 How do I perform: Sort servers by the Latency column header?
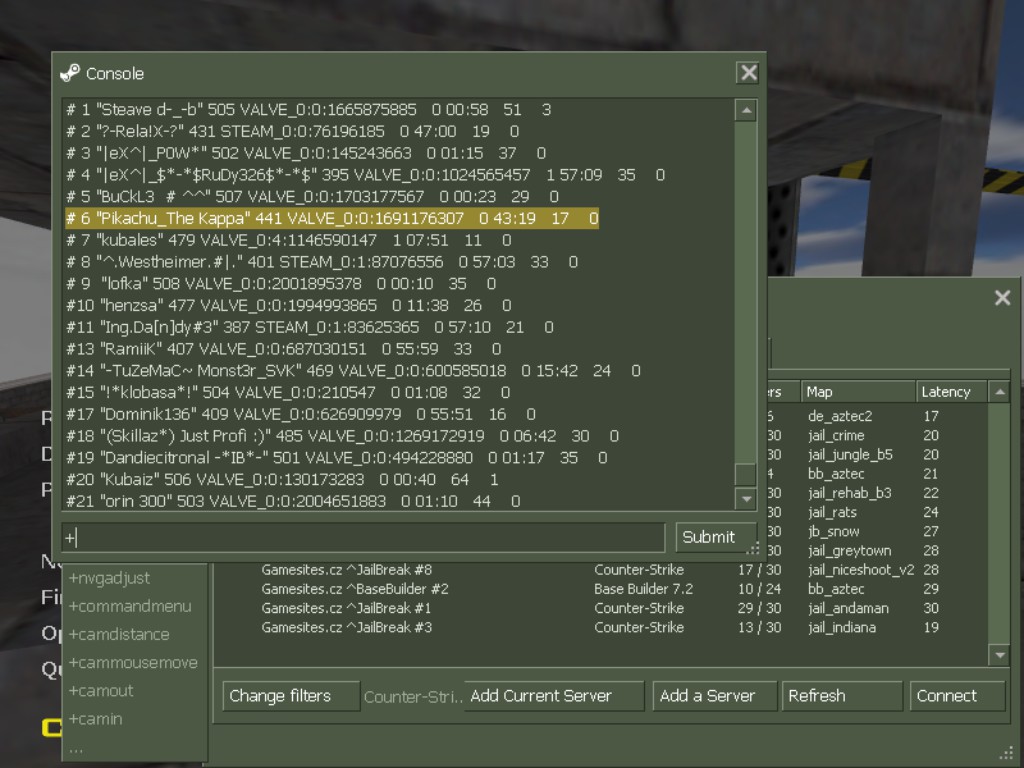coord(952,392)
